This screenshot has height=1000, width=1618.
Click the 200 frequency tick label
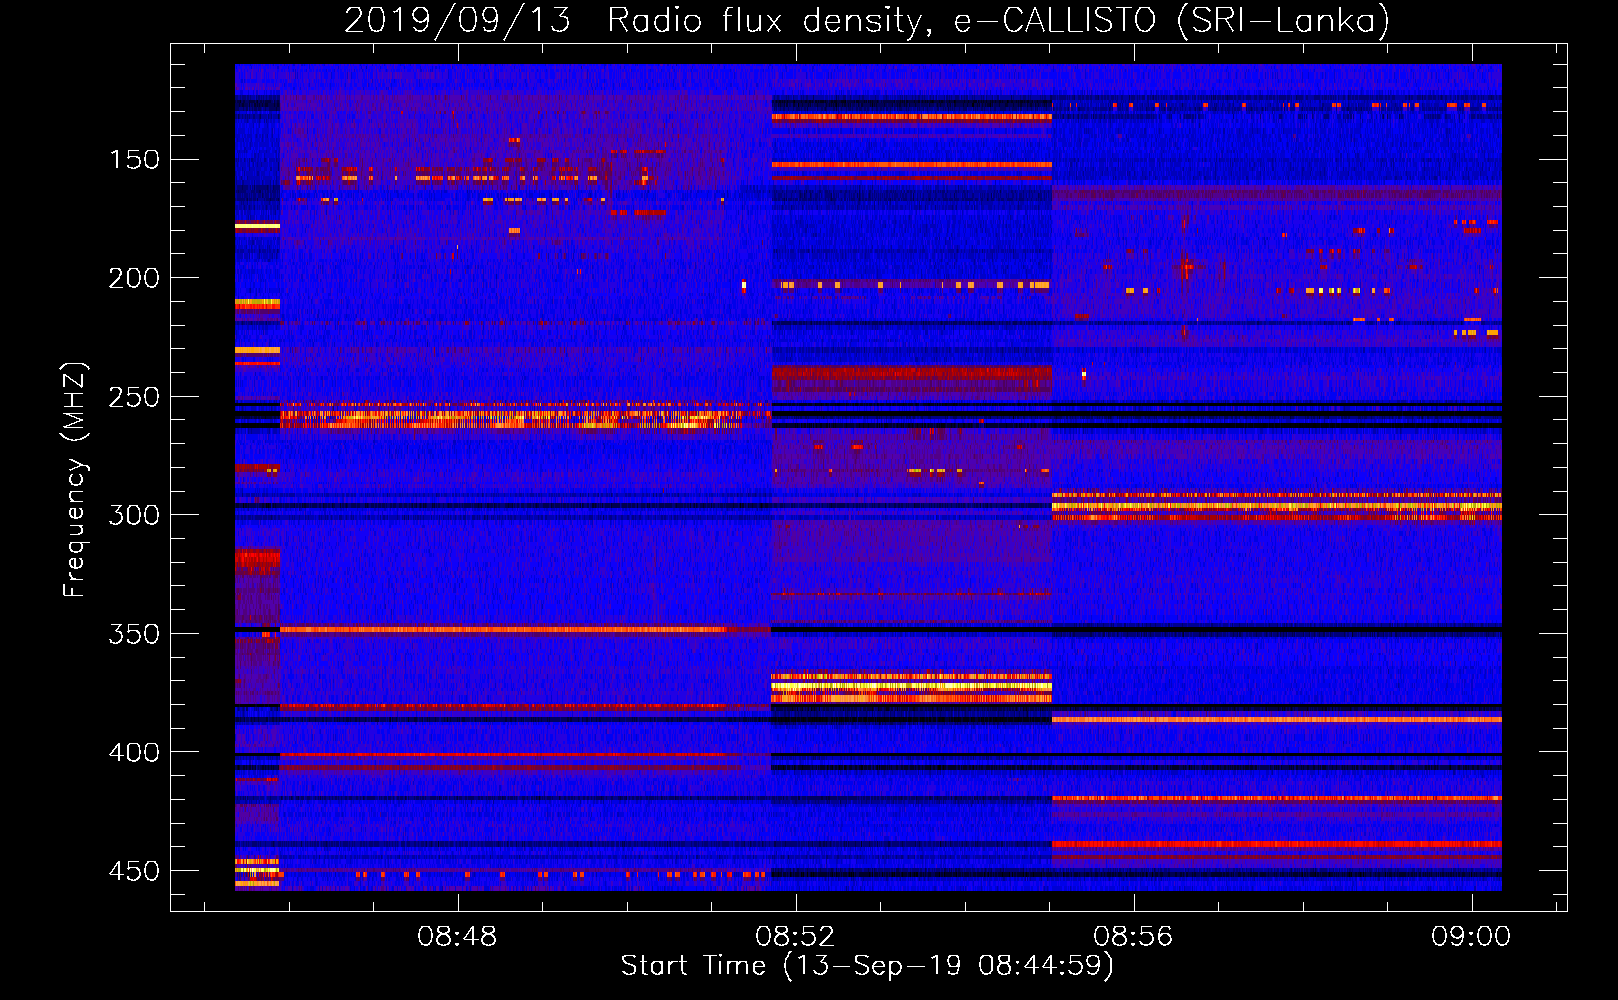pos(134,278)
